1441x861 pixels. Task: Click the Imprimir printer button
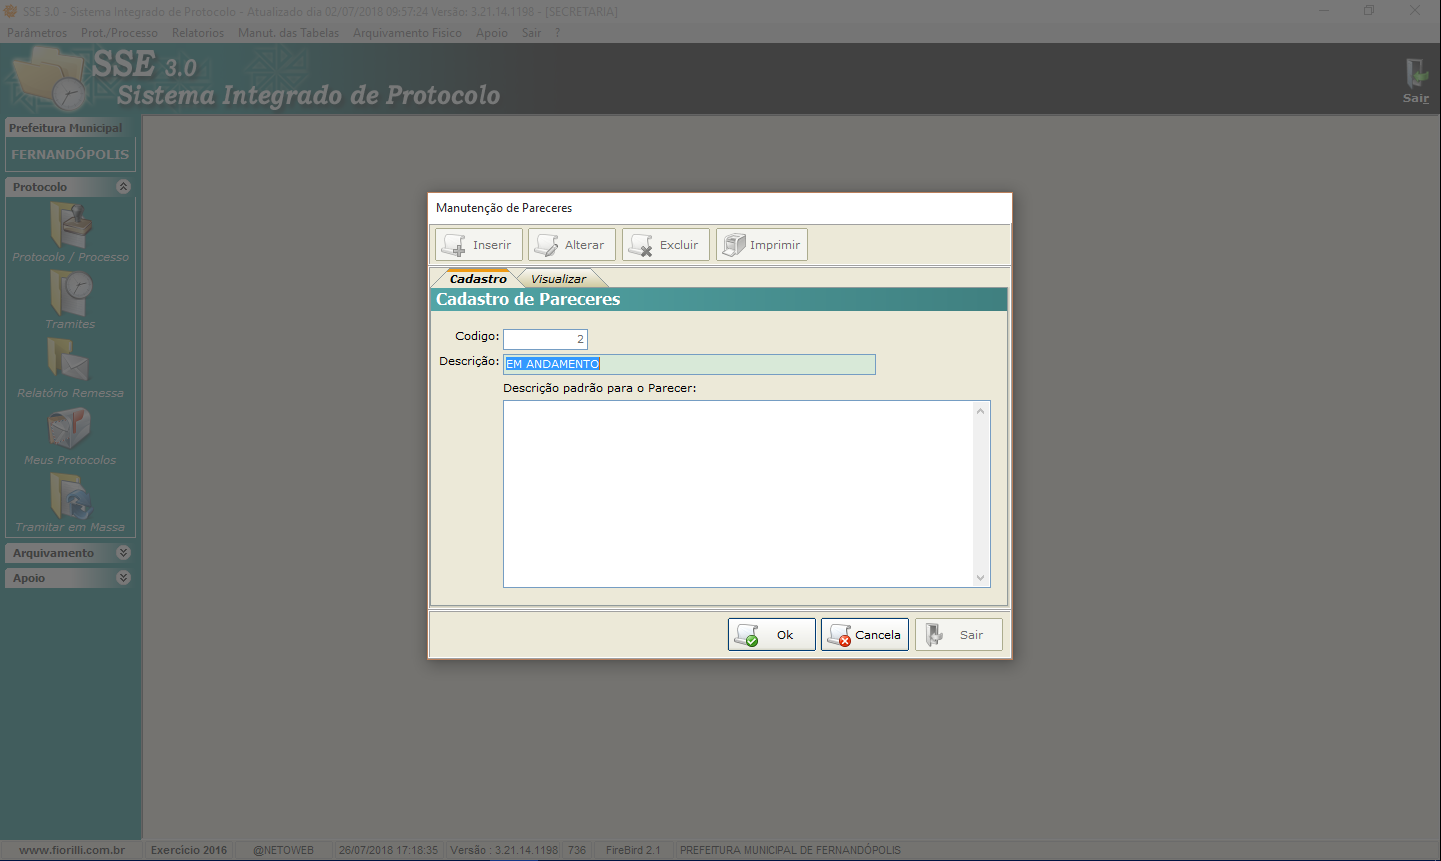761,245
